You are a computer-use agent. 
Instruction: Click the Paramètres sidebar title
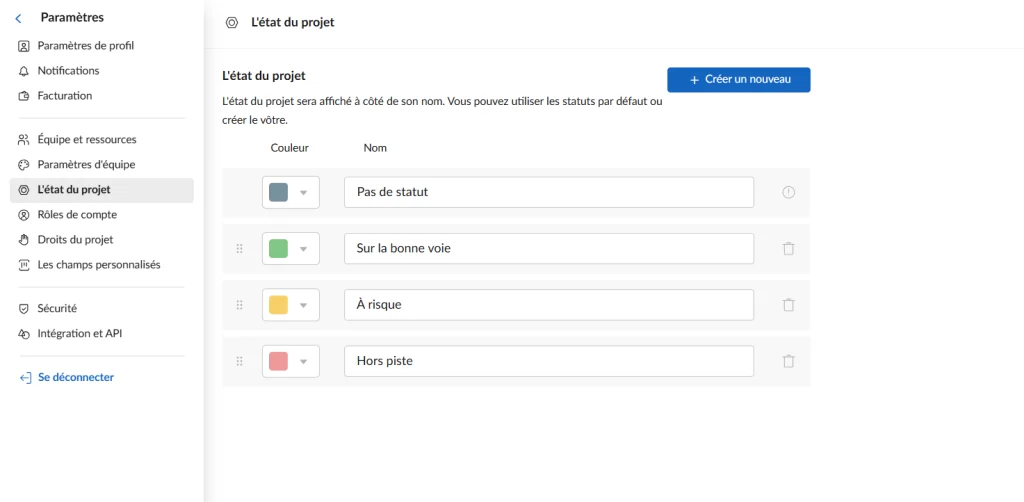72,18
